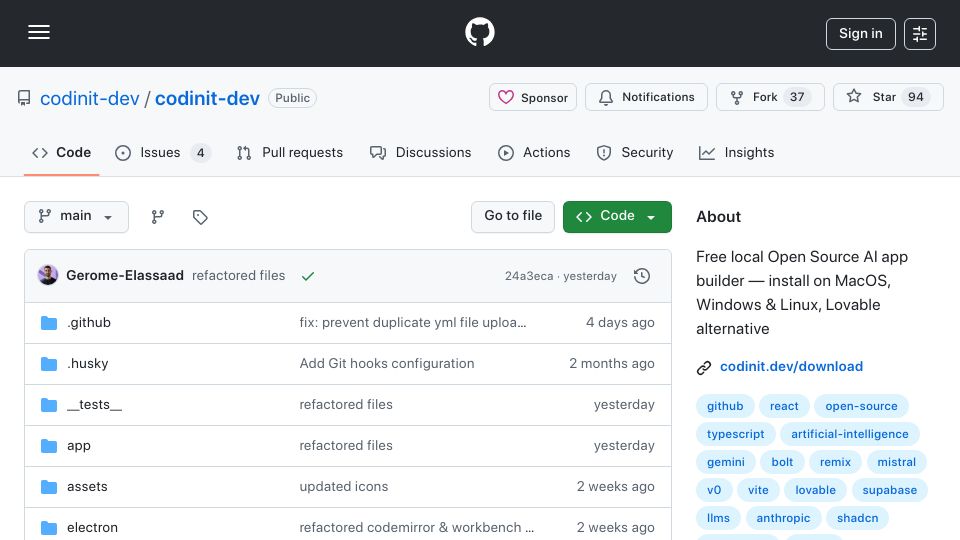Screen dimensions: 960x540
Task: Select the github topic tag
Action: (725, 406)
